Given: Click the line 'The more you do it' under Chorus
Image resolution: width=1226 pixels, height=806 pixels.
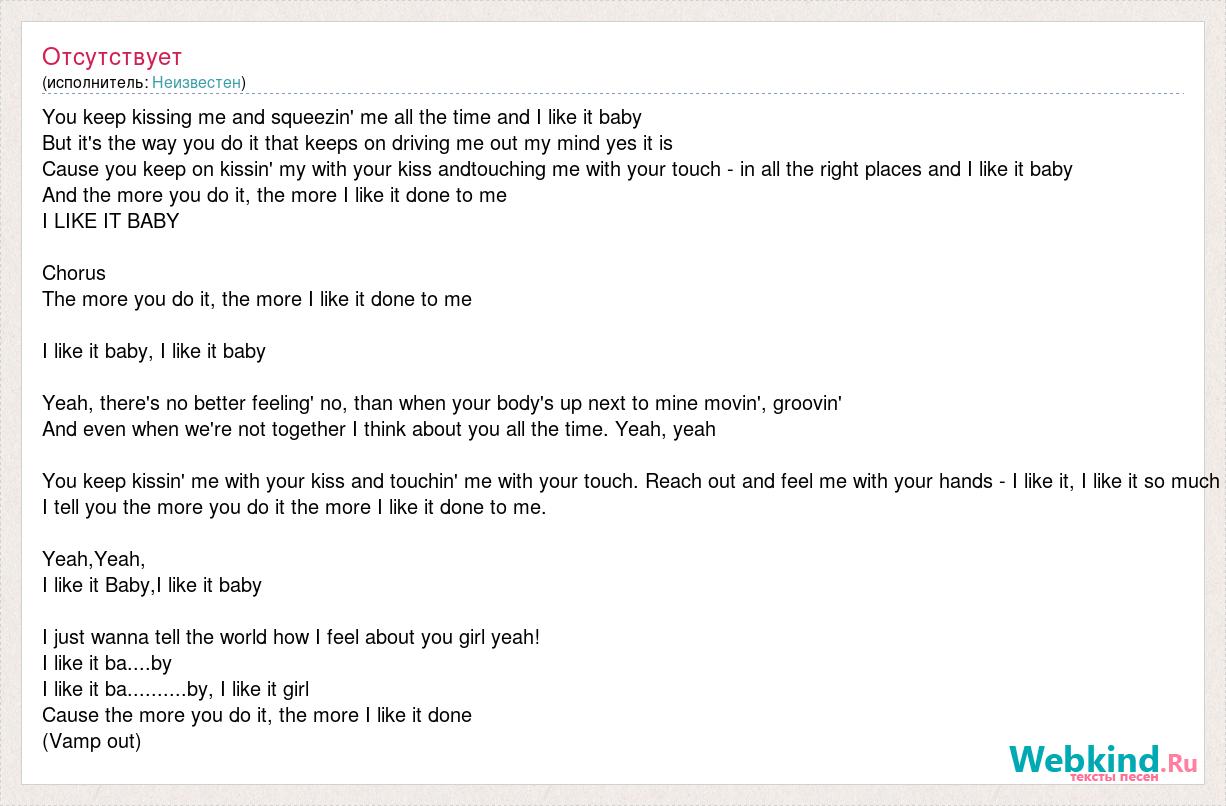Looking at the screenshot, I should coord(257,299).
